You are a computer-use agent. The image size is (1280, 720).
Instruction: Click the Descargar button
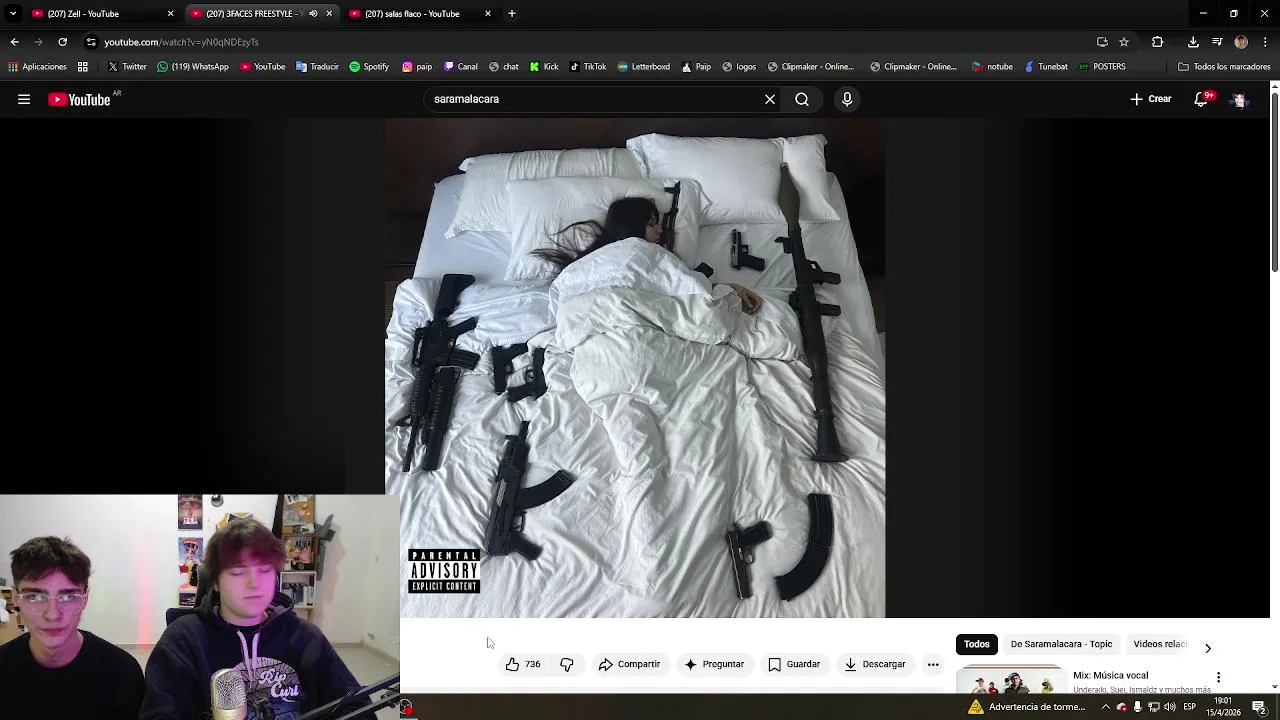coord(875,664)
